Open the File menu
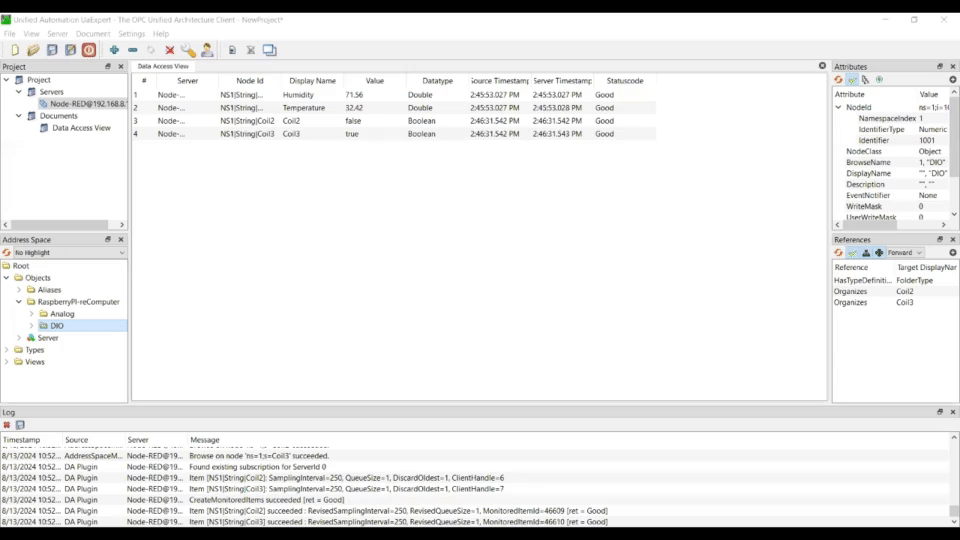Screen dimensions: 960x540 (x=9, y=34)
